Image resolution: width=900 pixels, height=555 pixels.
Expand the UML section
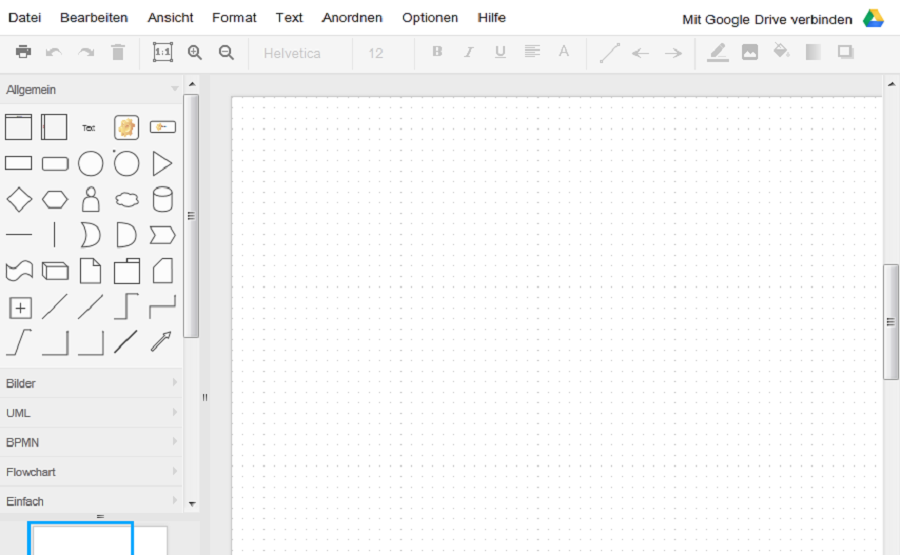(91, 413)
